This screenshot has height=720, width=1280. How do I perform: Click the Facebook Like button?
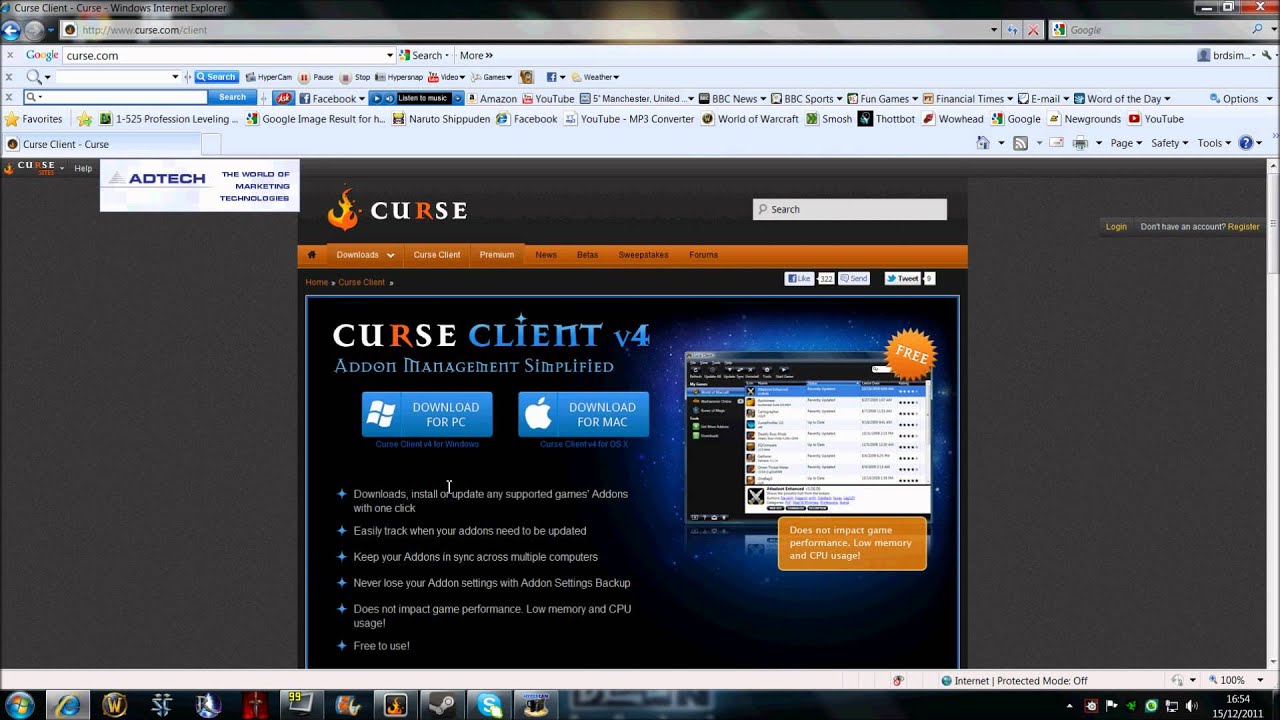coord(799,279)
